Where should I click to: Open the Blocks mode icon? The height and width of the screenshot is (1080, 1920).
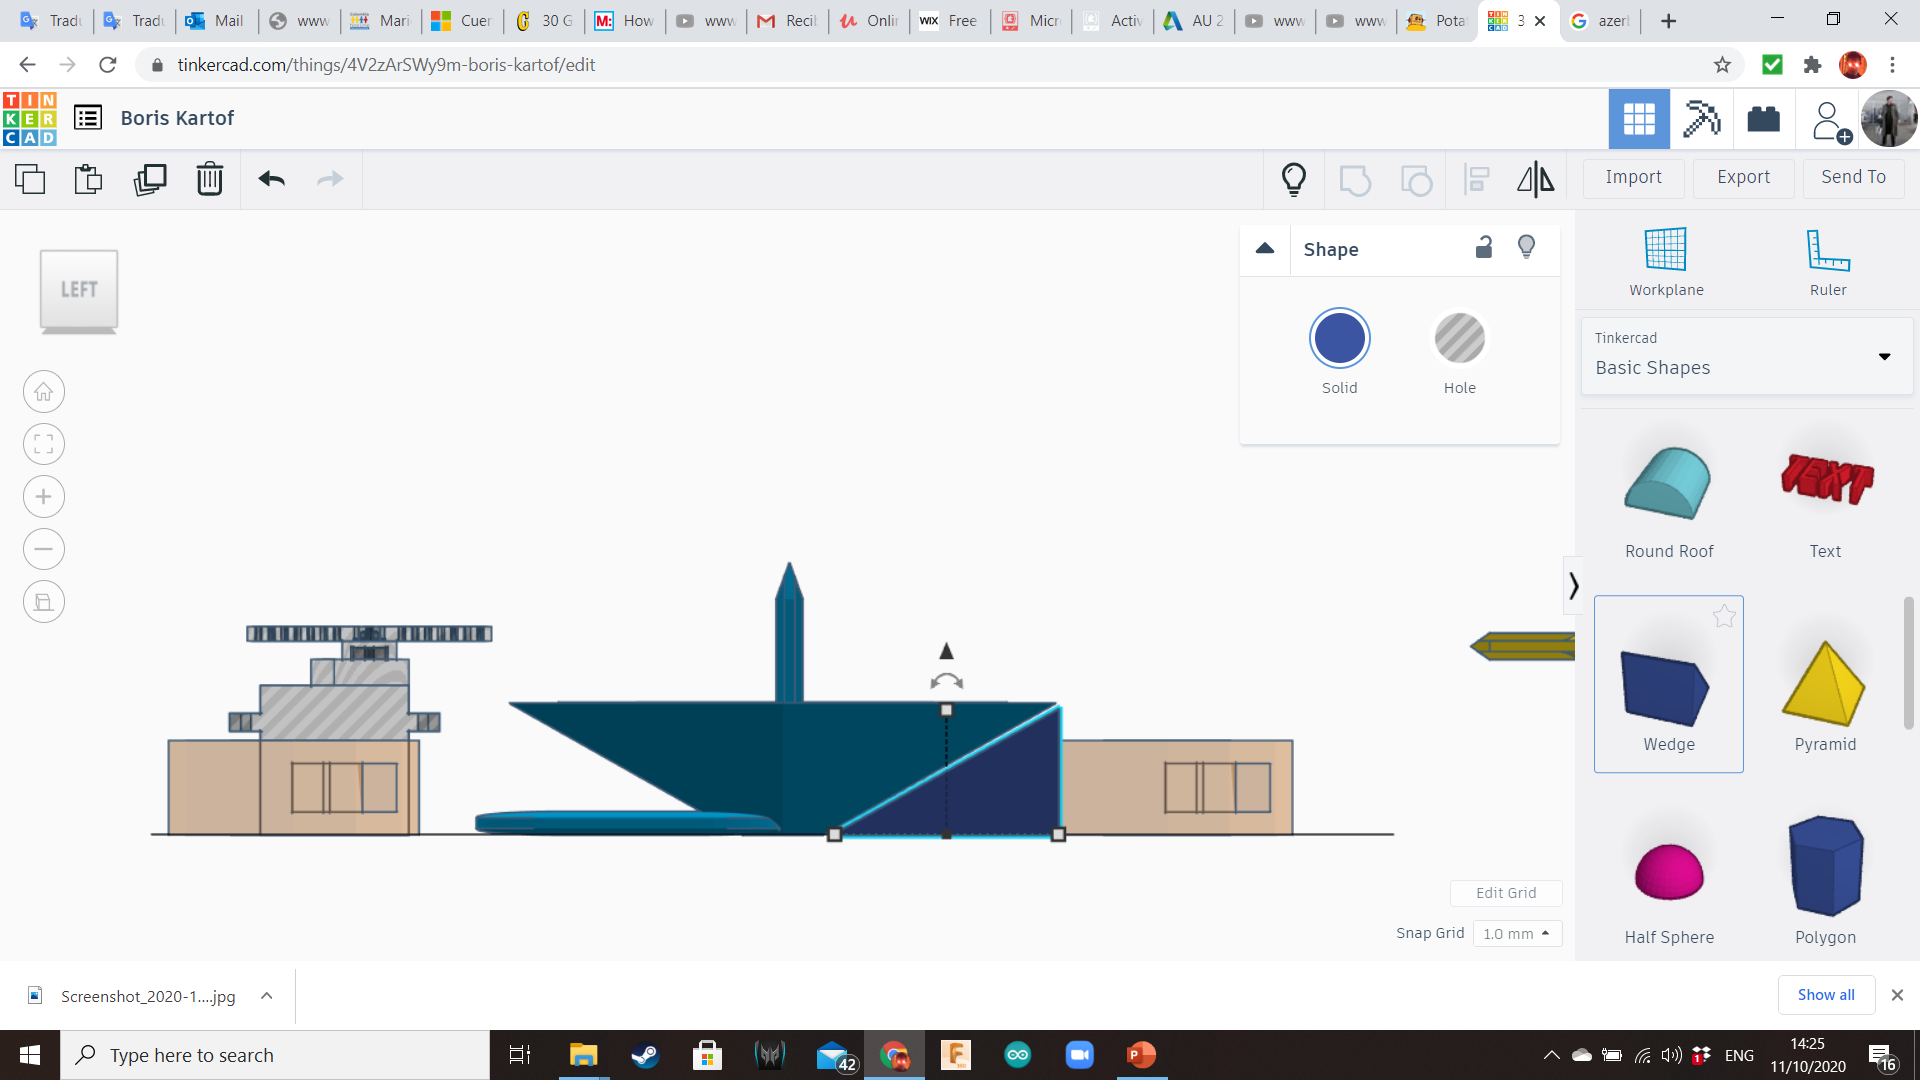(x=1700, y=119)
